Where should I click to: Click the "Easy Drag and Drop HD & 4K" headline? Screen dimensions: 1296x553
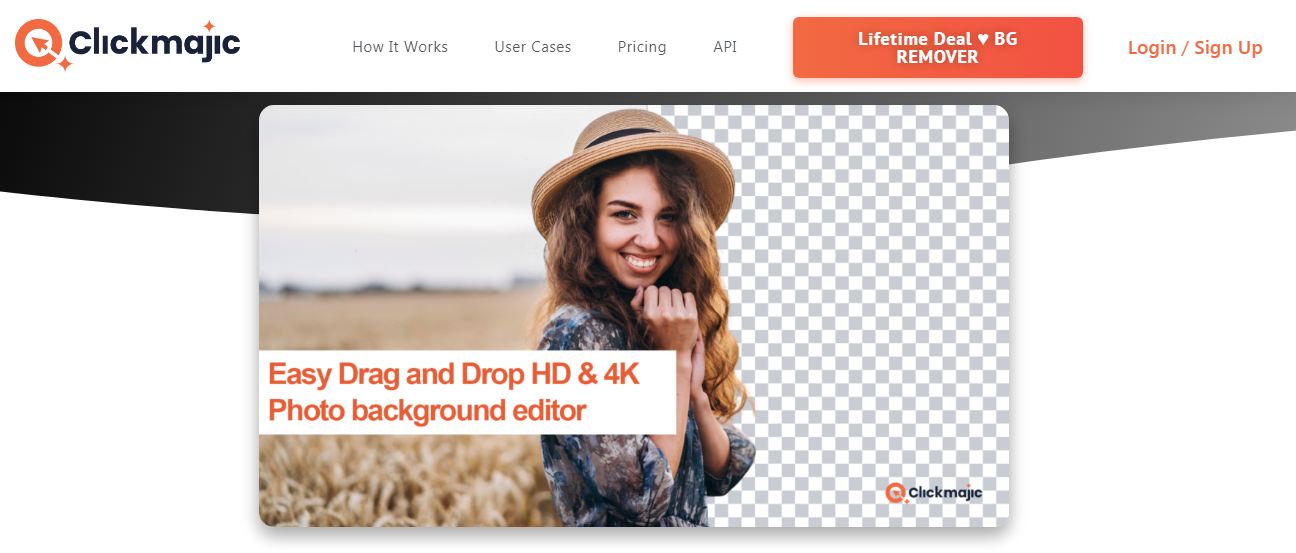[453, 374]
